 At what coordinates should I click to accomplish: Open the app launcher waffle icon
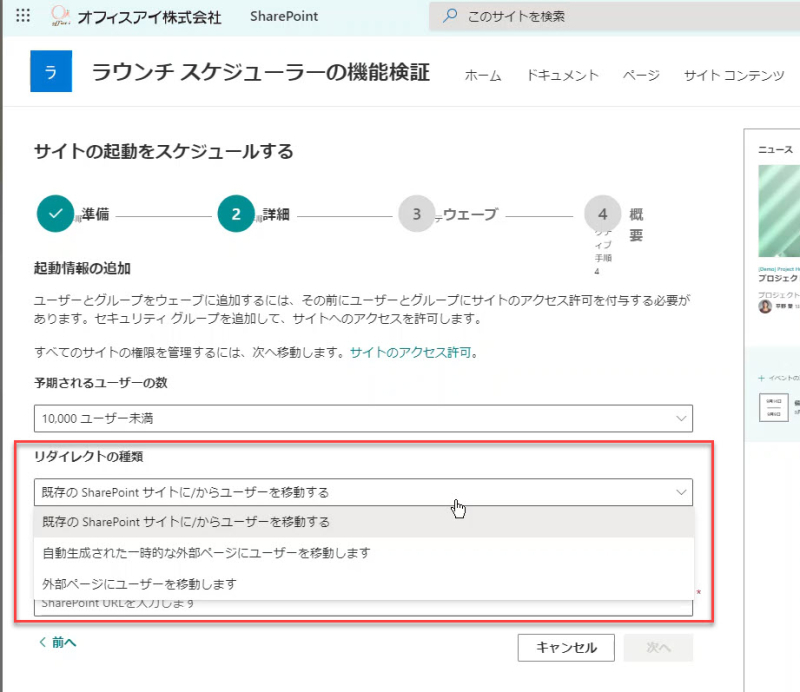click(x=23, y=15)
